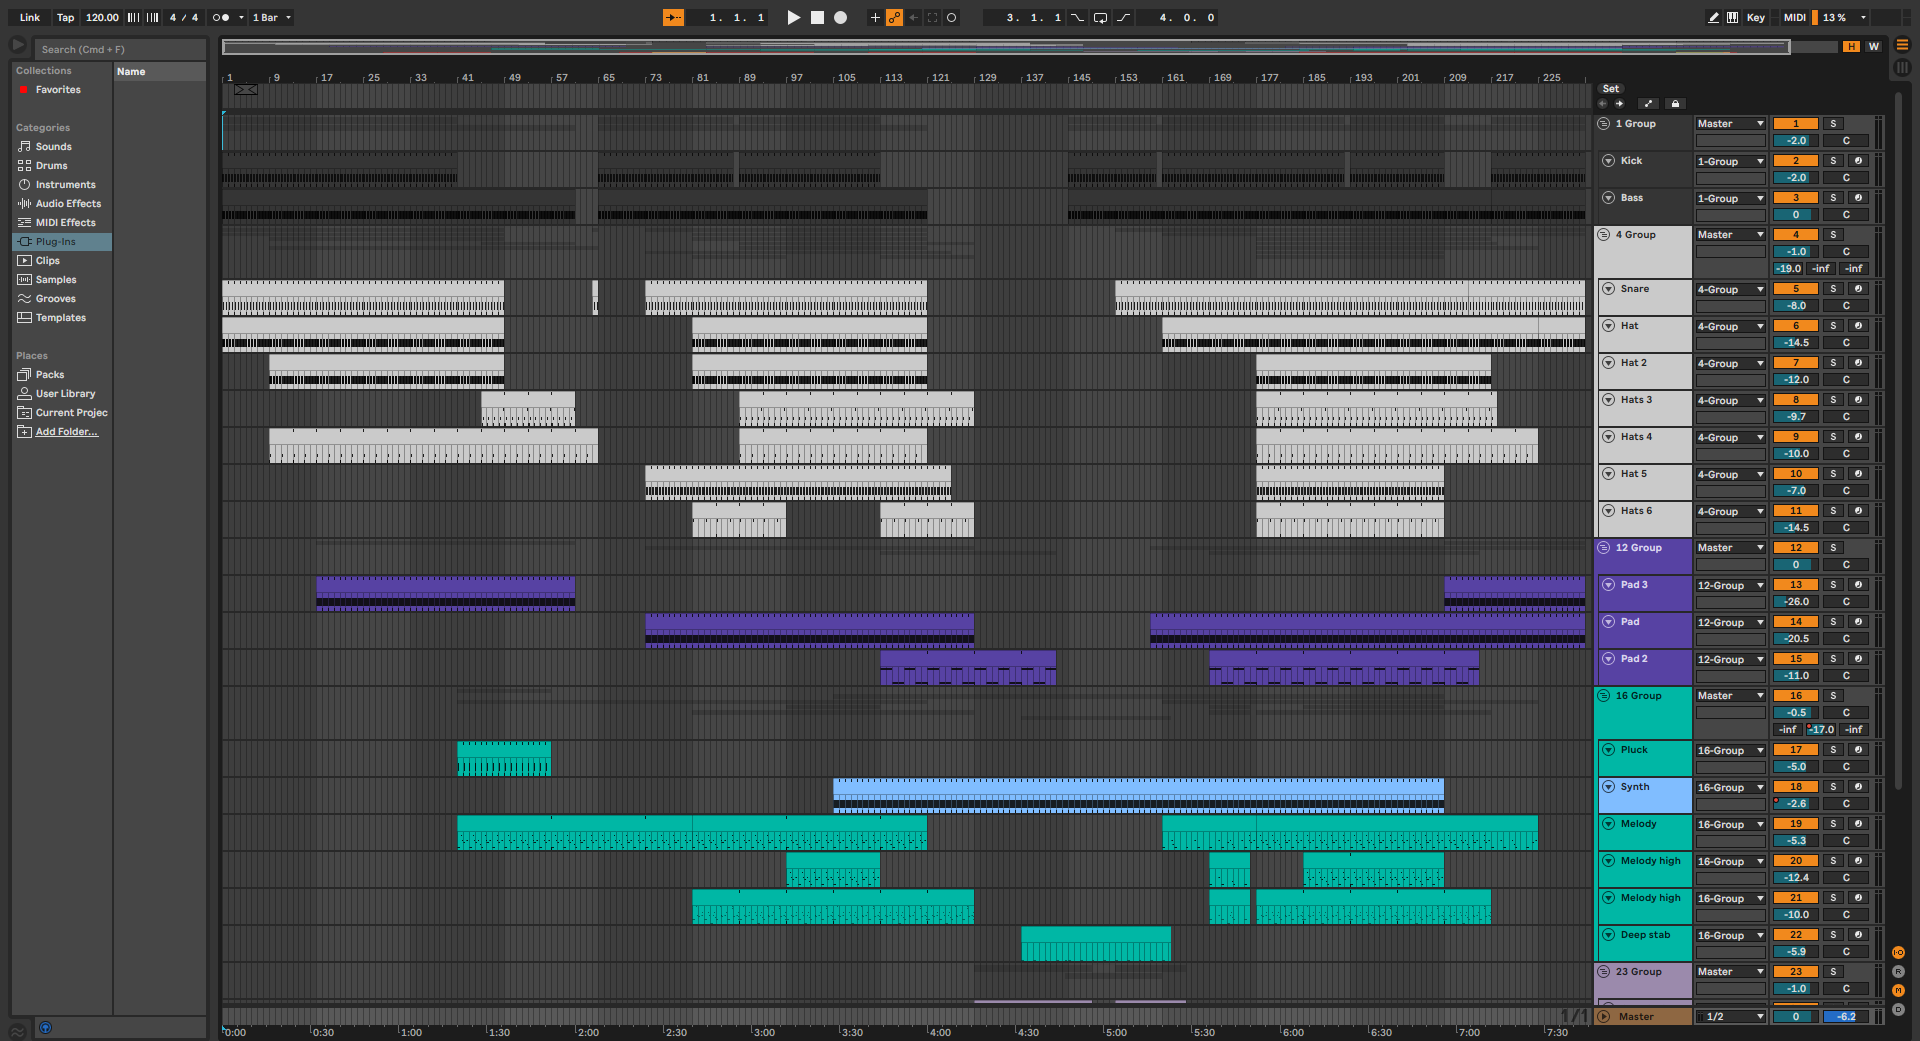Fold the 12 Group track
1920x1041 pixels.
(x=1603, y=548)
